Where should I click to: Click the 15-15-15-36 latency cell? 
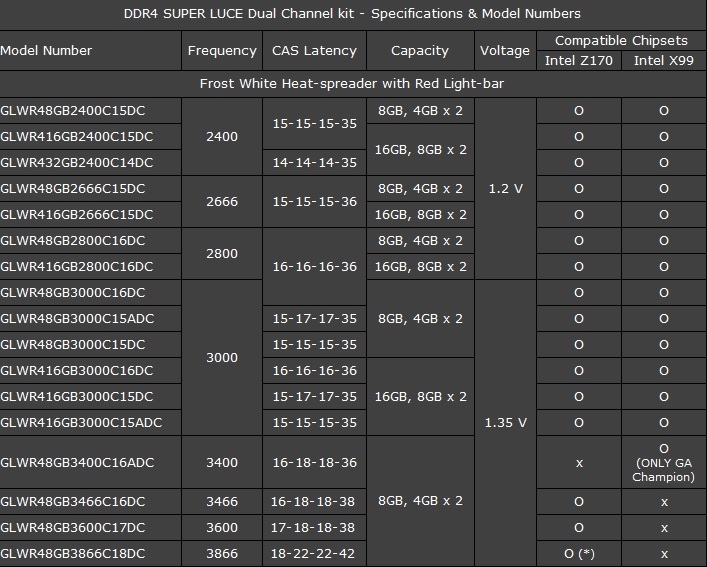315,201
